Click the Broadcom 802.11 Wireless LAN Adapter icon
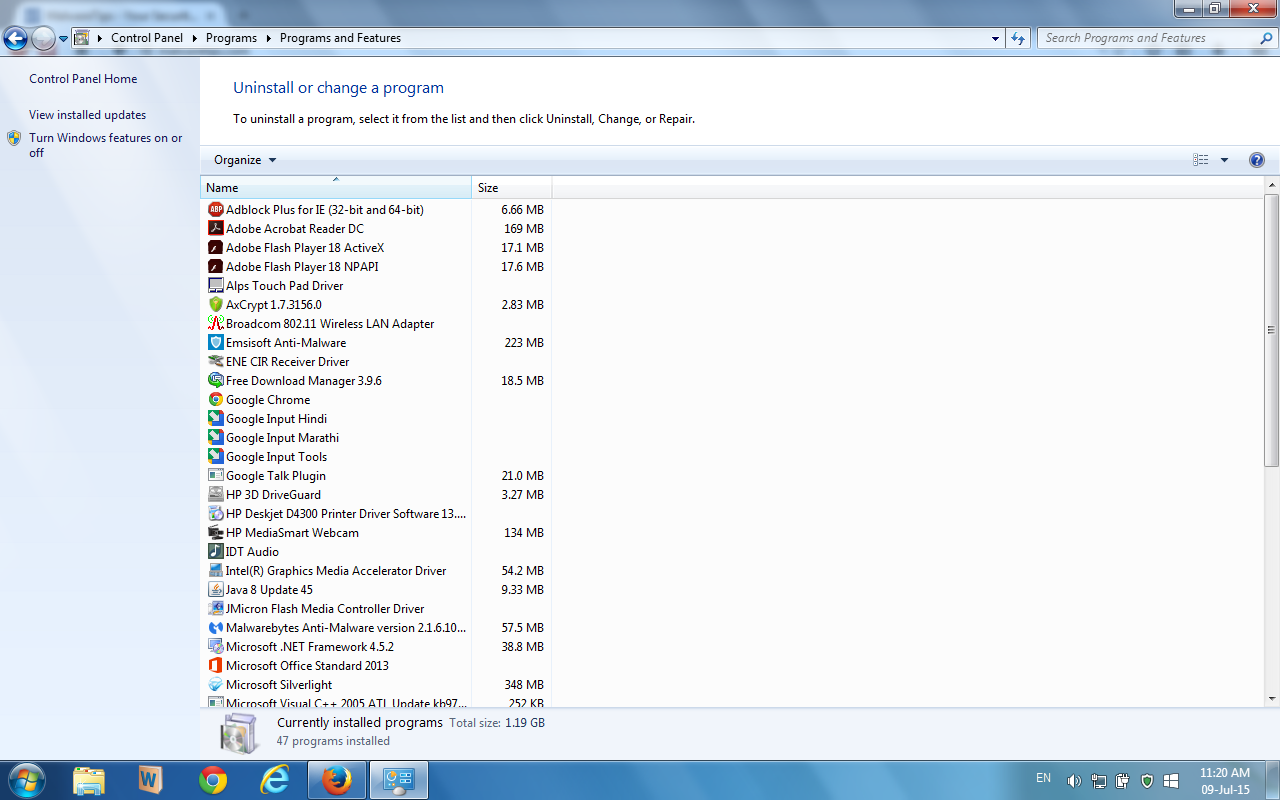 tap(215, 324)
